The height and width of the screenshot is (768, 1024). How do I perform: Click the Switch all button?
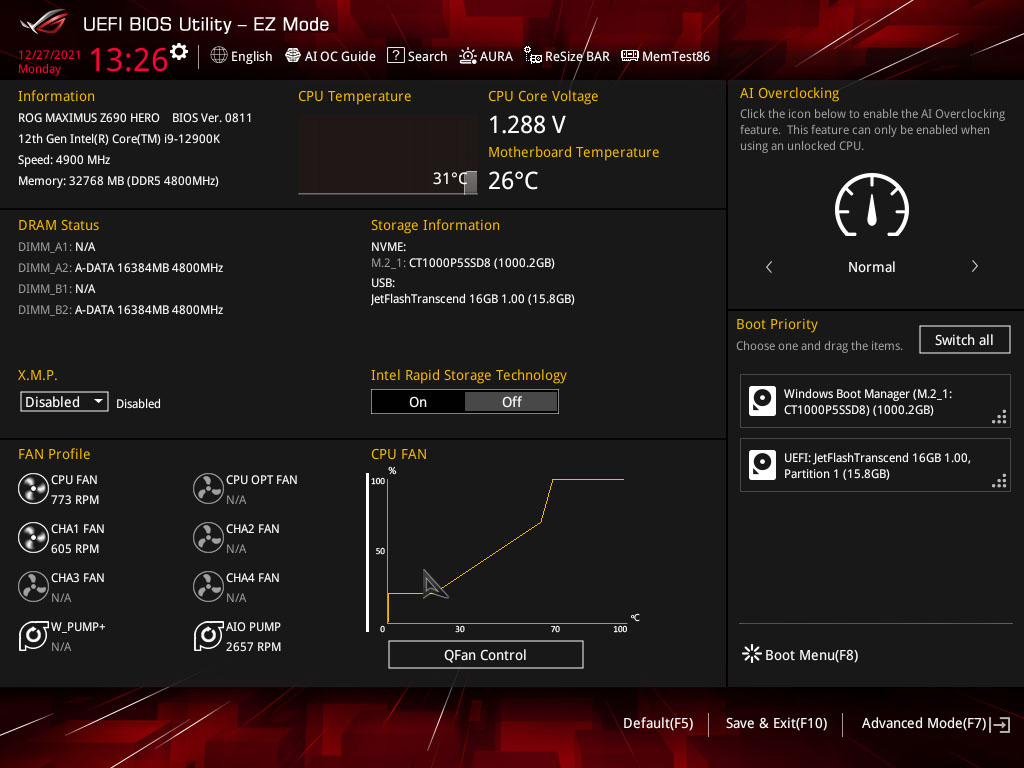pos(964,340)
